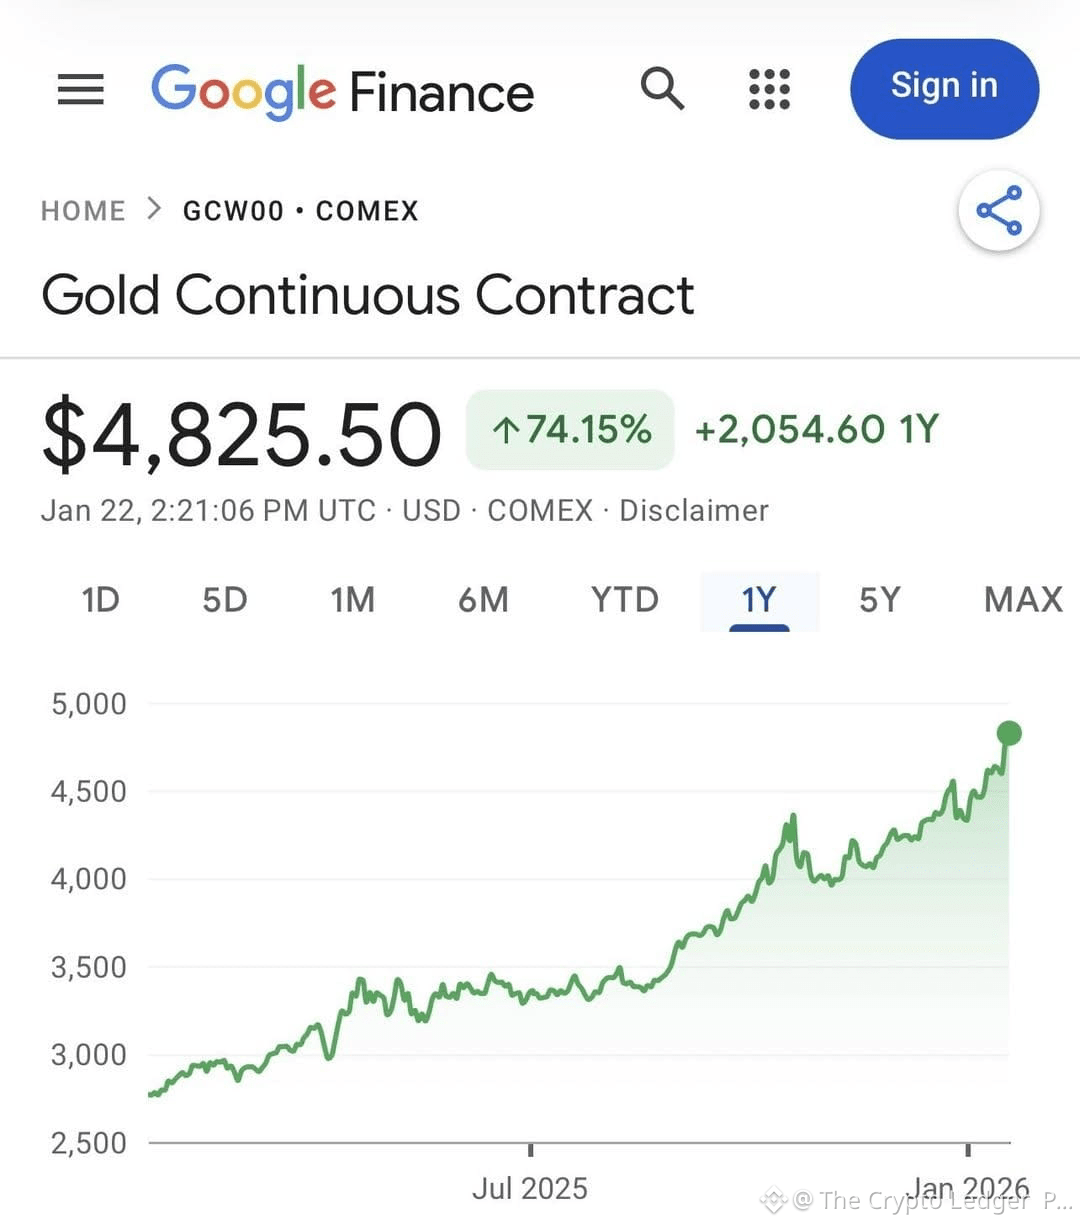Click the share icon button

click(x=999, y=211)
